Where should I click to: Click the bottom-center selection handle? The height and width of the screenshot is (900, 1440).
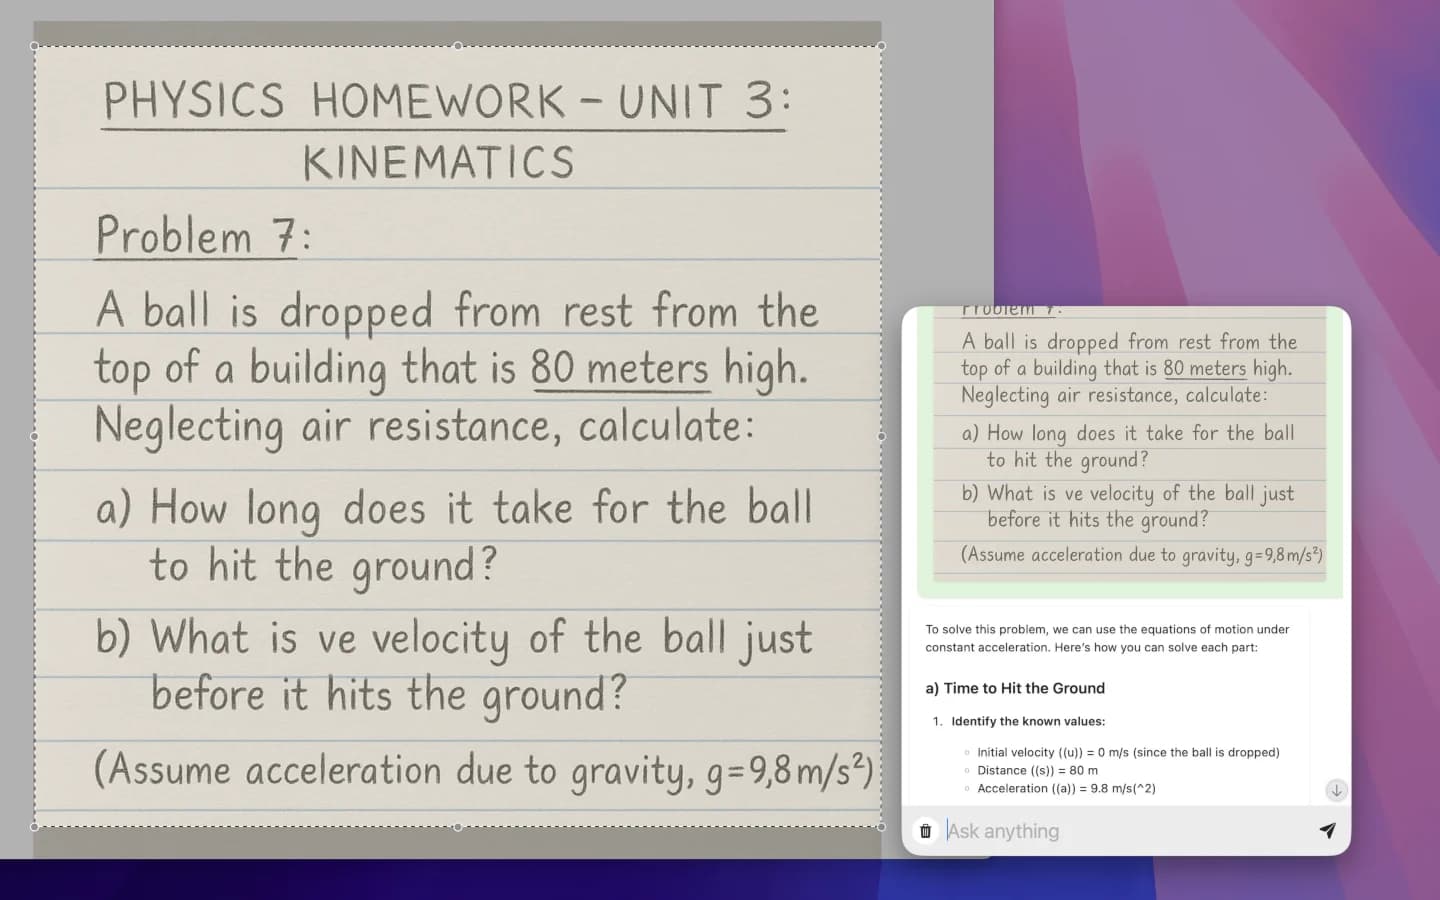(458, 827)
